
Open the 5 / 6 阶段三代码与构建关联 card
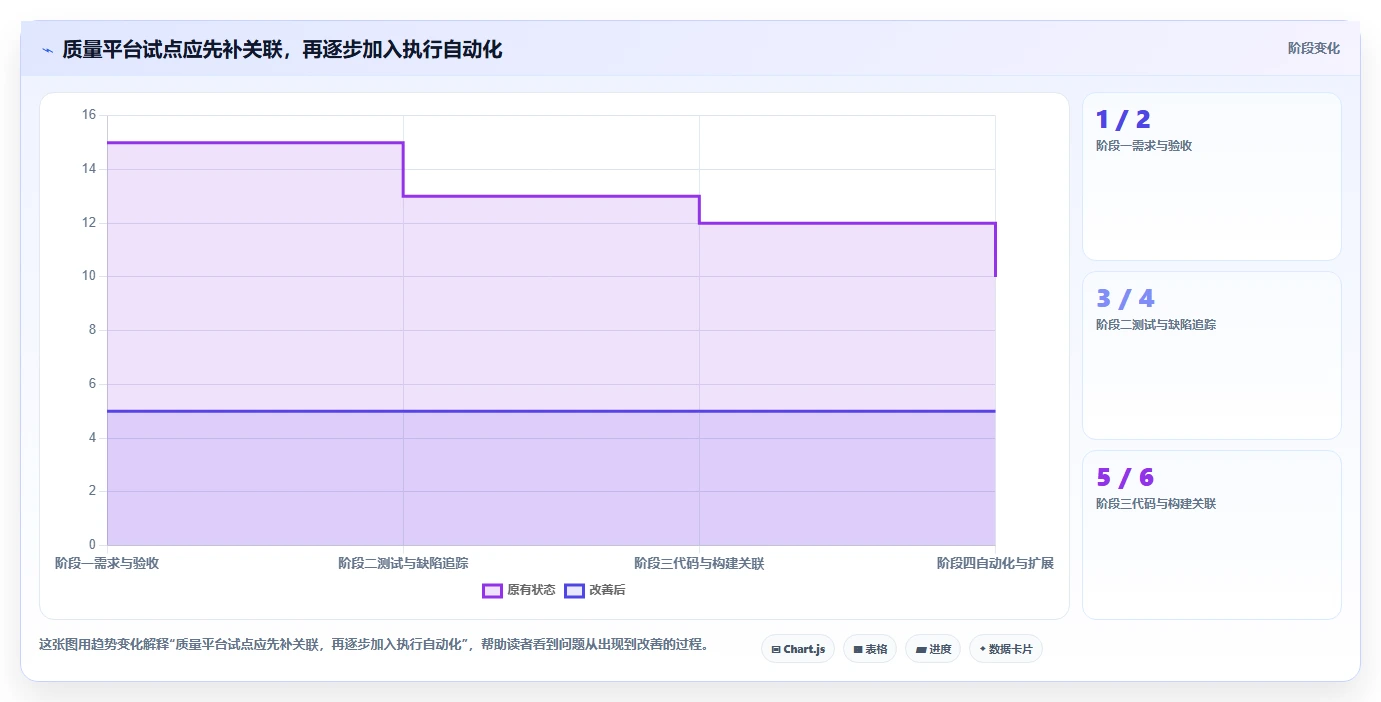(1211, 535)
